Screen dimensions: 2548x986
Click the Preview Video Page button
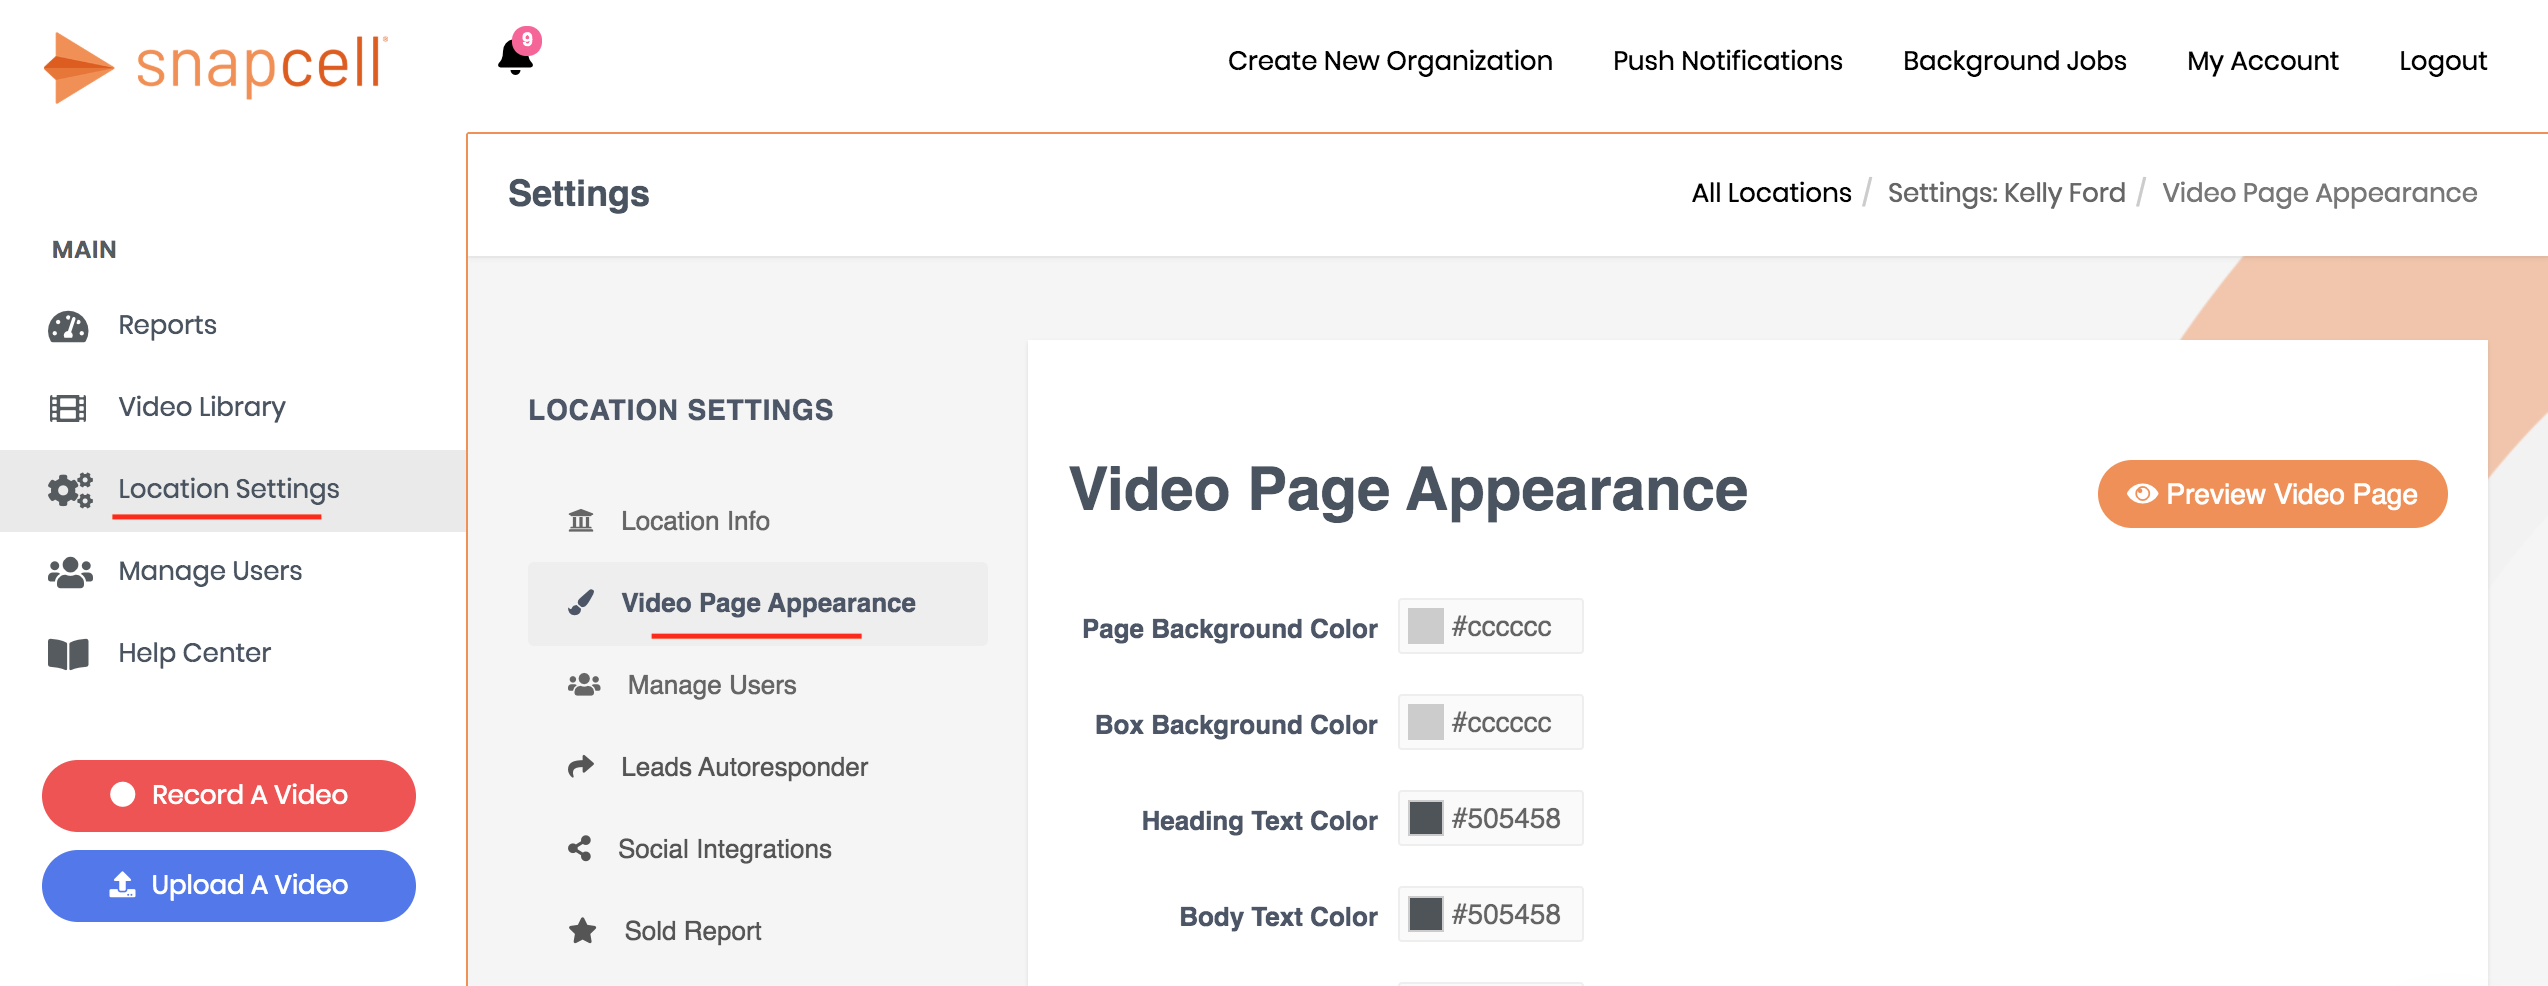(x=2271, y=493)
